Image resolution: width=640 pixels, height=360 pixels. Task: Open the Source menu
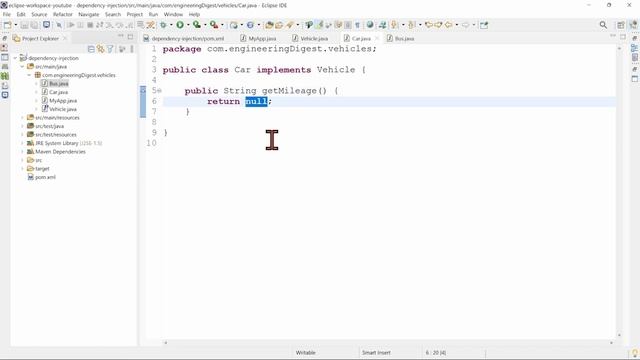pyautogui.click(x=39, y=14)
